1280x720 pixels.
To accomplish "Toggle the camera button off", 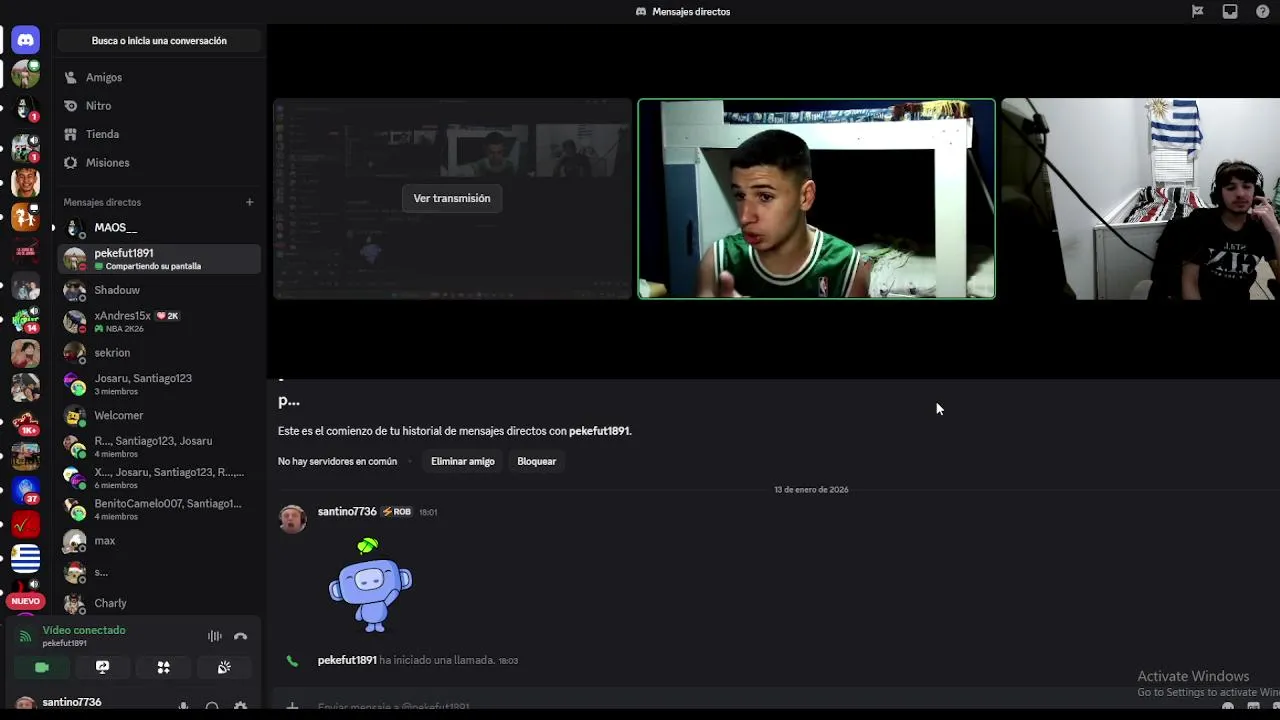I will pyautogui.click(x=42, y=667).
